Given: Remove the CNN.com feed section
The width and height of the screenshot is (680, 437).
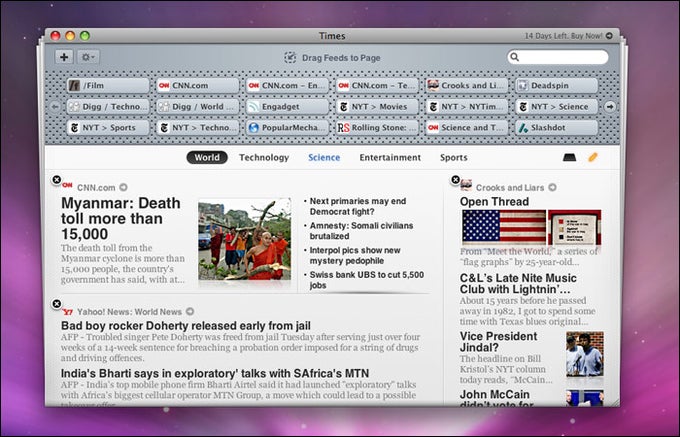Looking at the screenshot, I should coord(56,179).
